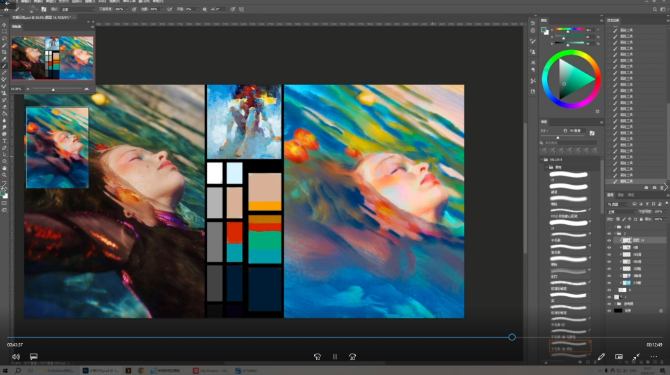This screenshot has width=670, height=375.
Task: Toggle airbrush build-up in options bar
Action: click(170, 9)
